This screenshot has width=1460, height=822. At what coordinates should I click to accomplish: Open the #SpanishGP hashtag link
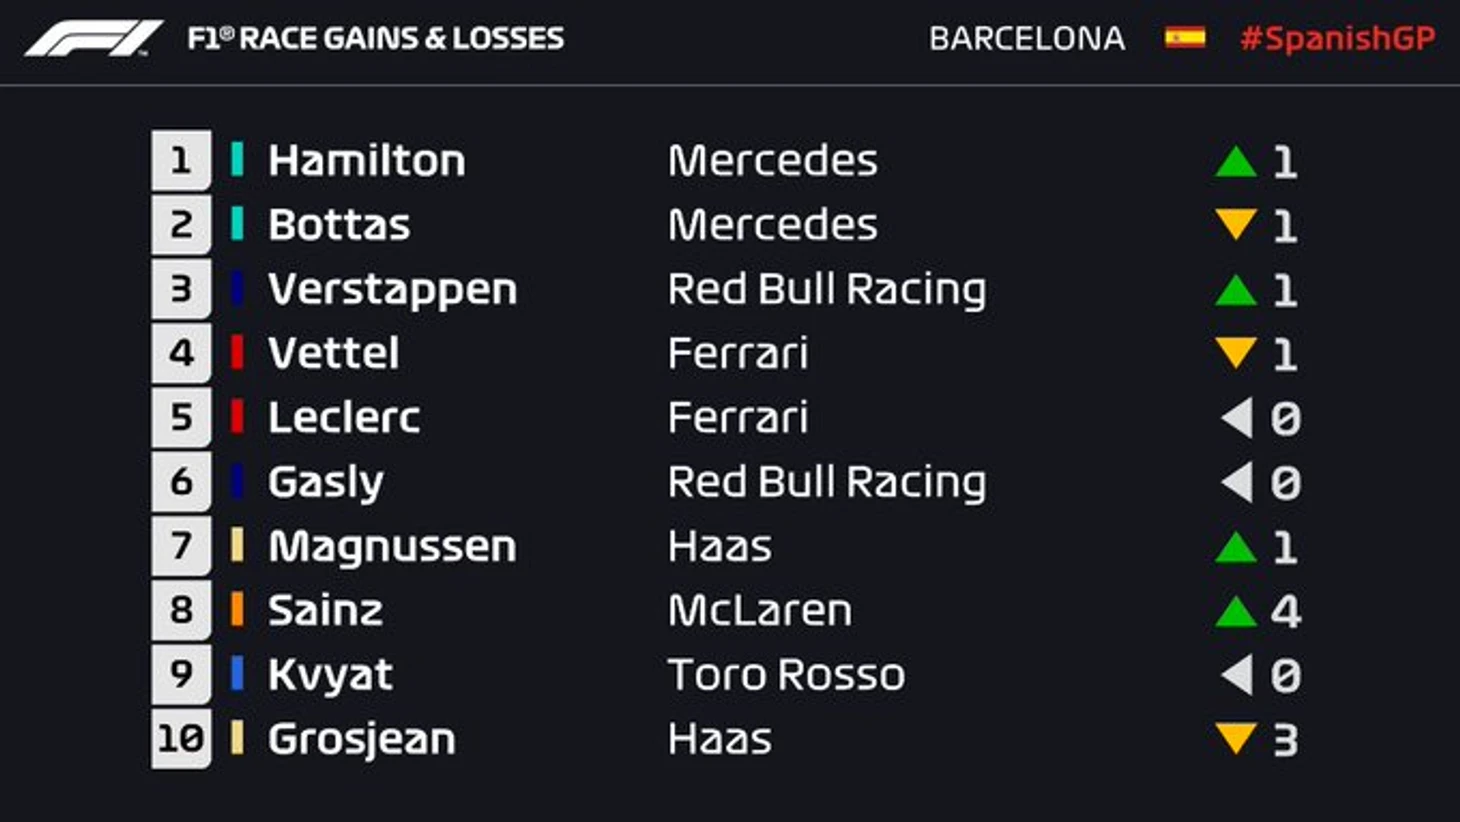(1337, 38)
